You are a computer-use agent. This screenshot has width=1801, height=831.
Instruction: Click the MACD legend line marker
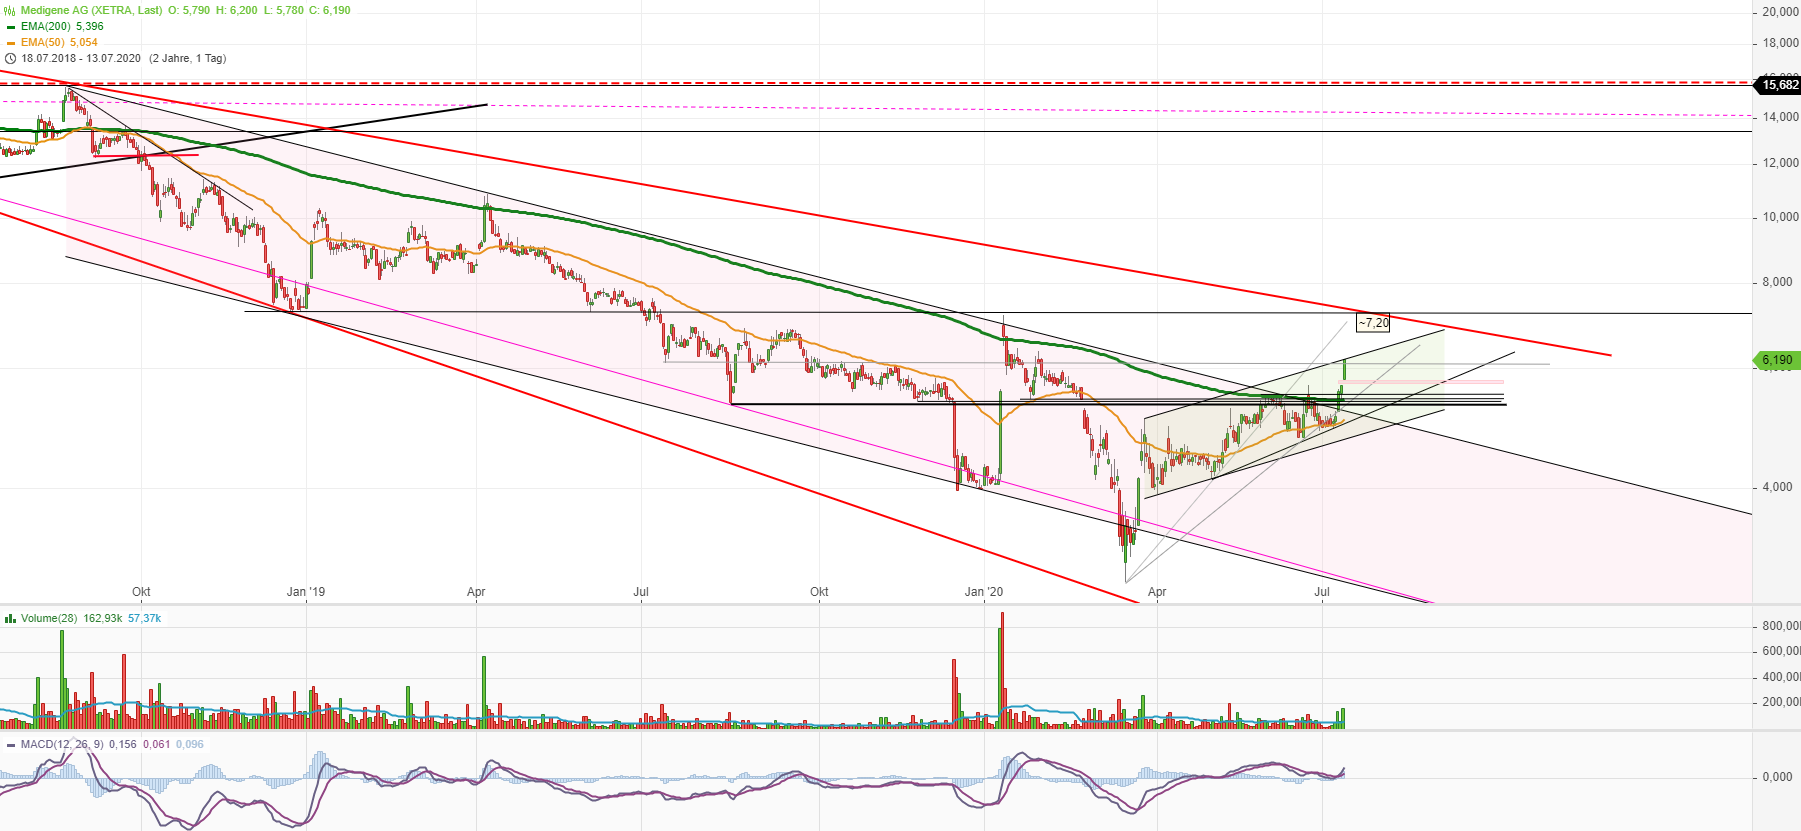11,744
